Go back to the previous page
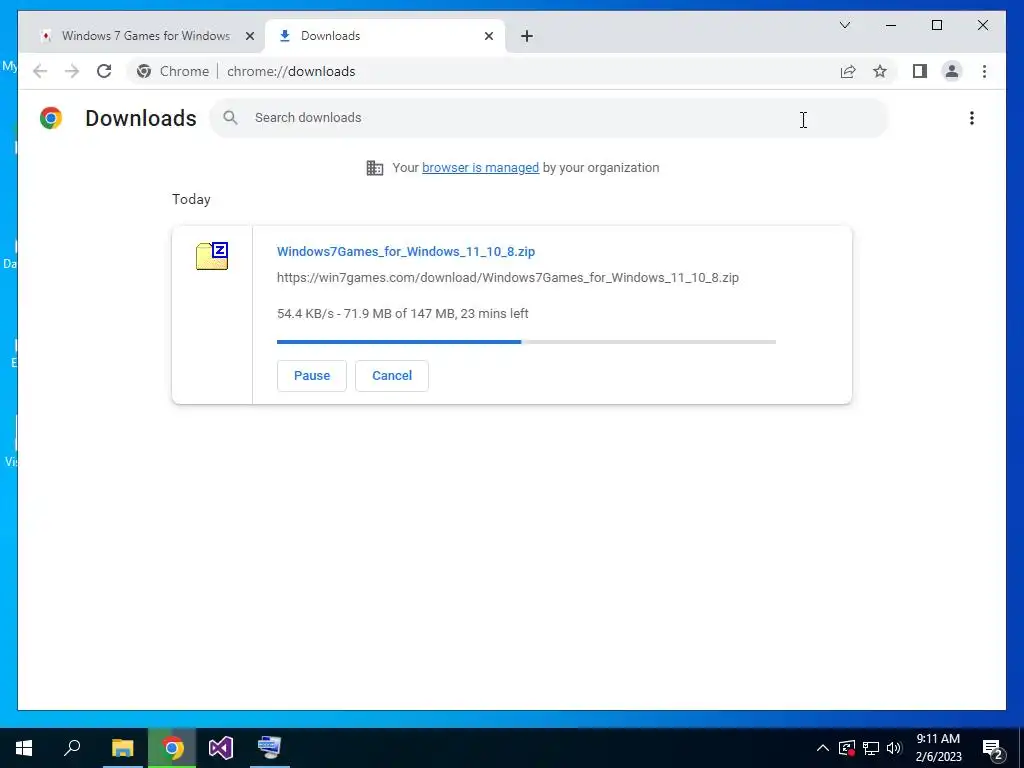This screenshot has height=768, width=1024. tap(40, 71)
